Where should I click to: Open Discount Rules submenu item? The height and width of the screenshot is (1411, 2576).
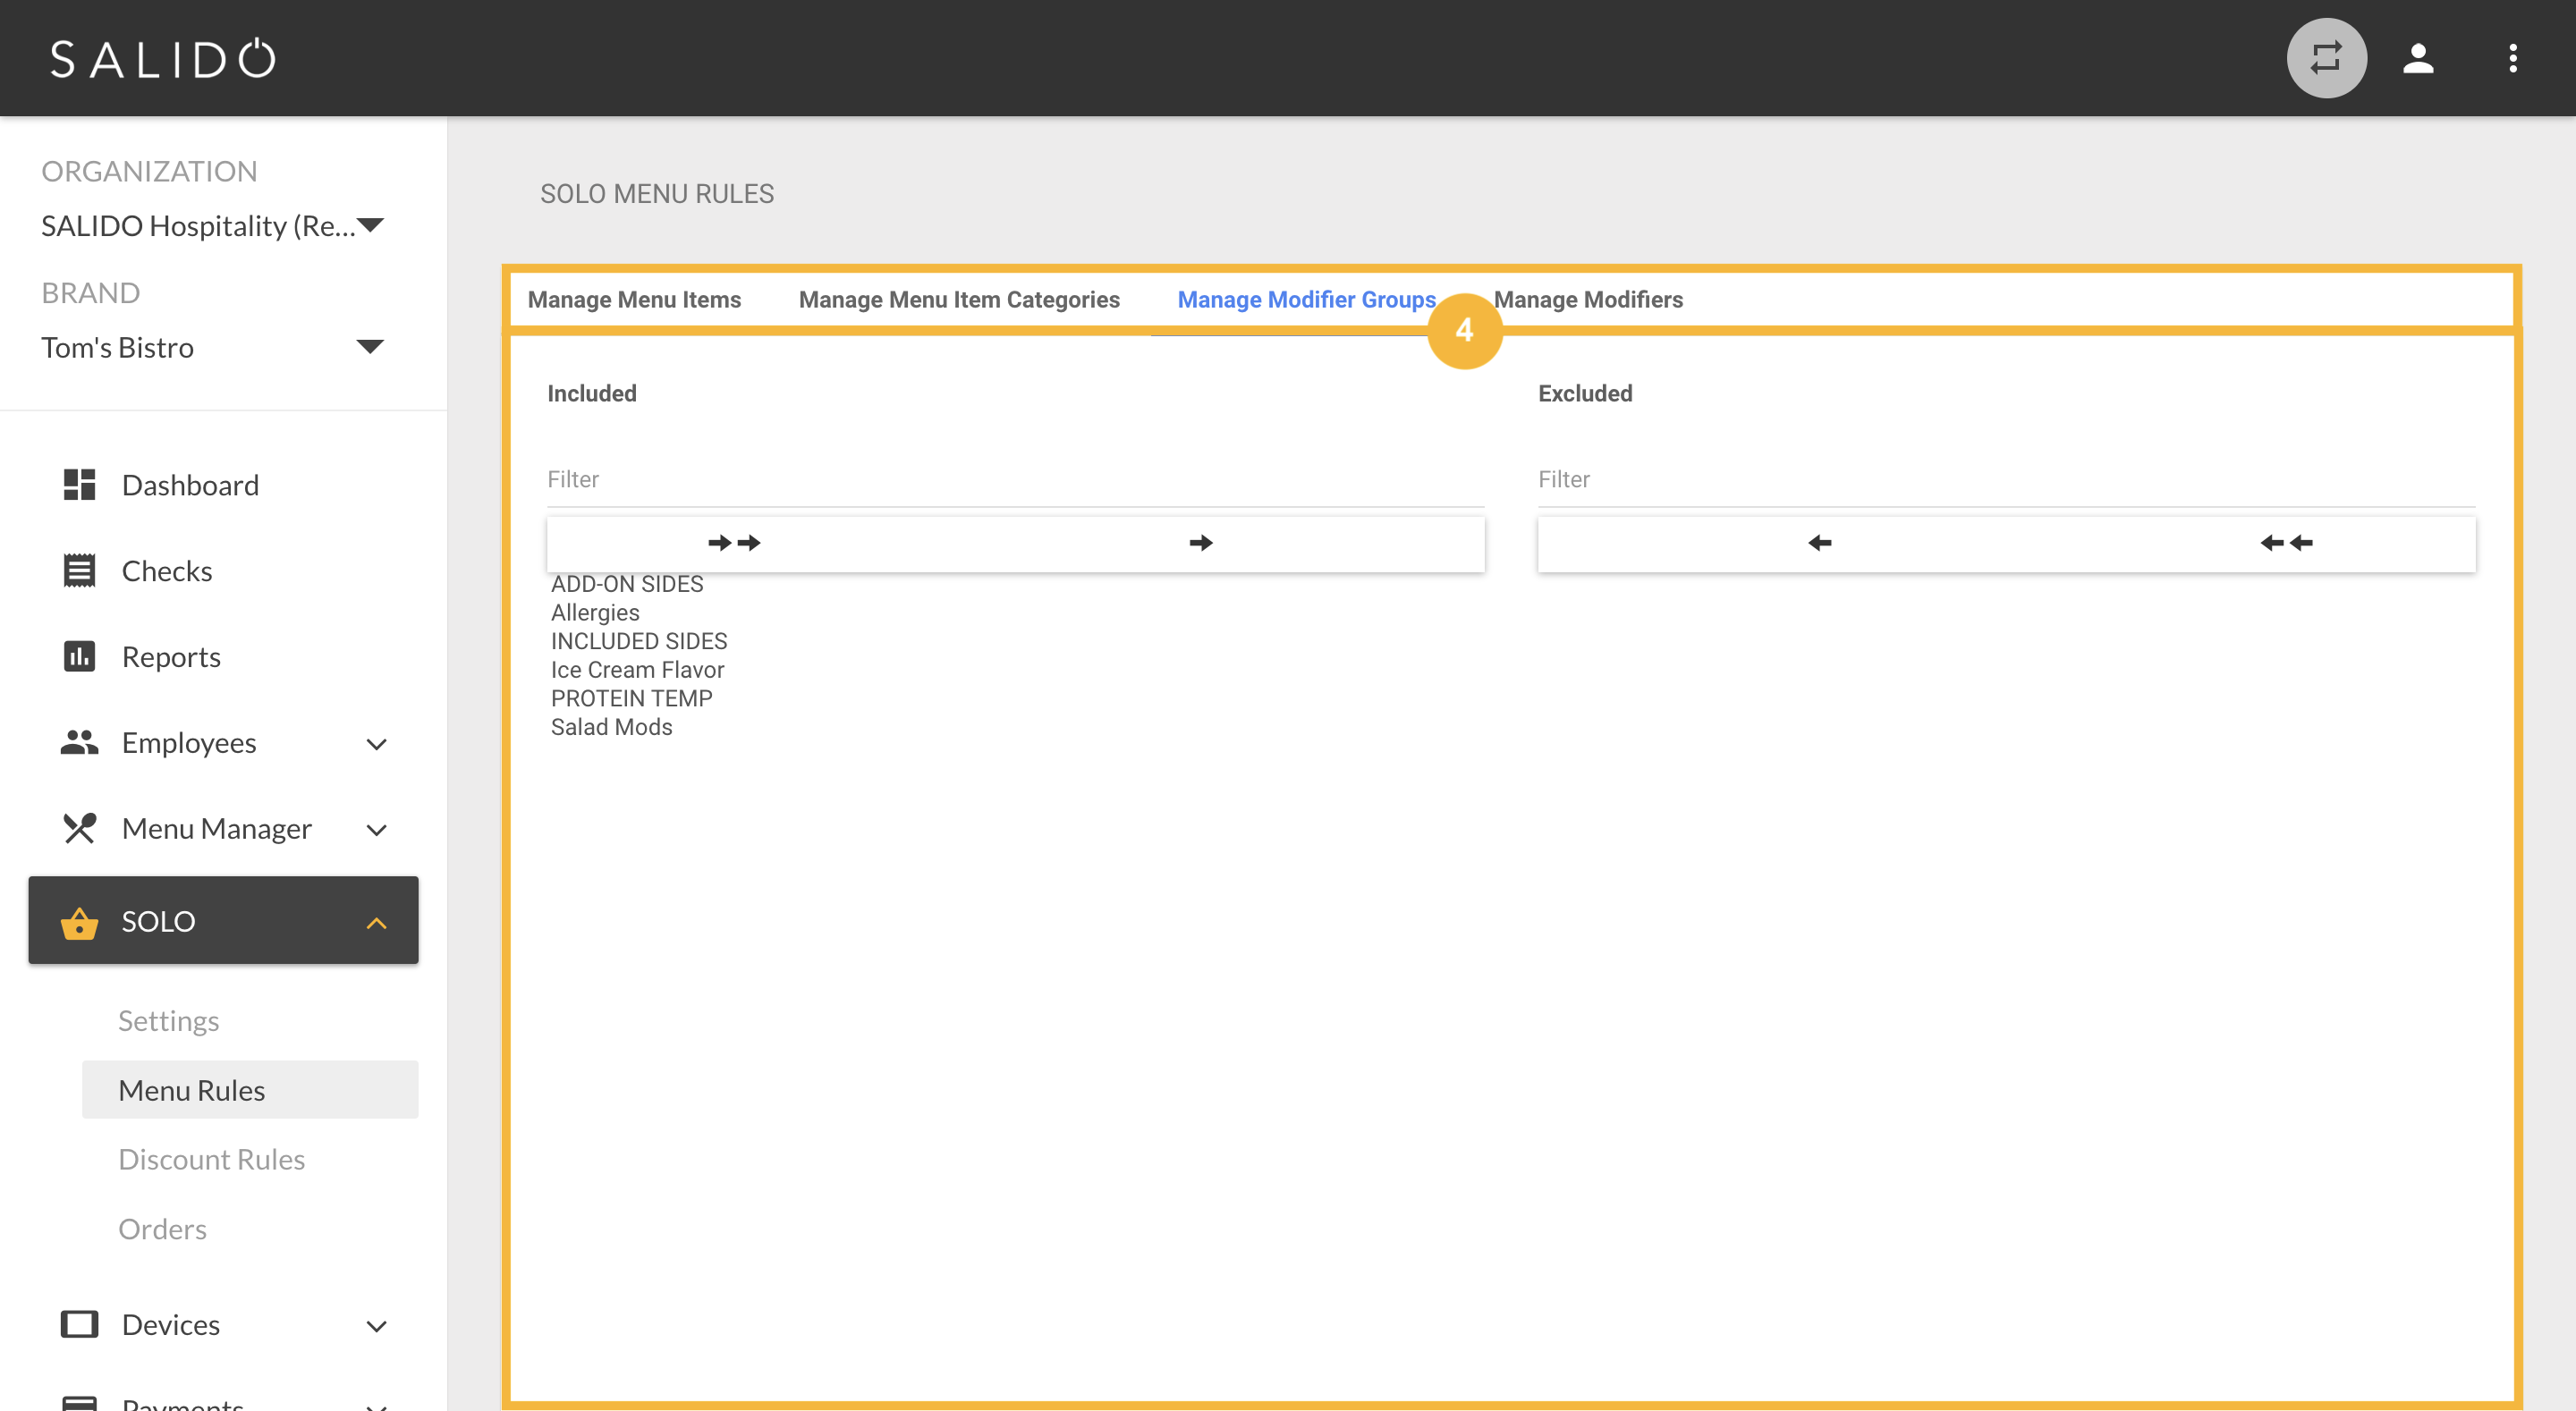tap(211, 1159)
